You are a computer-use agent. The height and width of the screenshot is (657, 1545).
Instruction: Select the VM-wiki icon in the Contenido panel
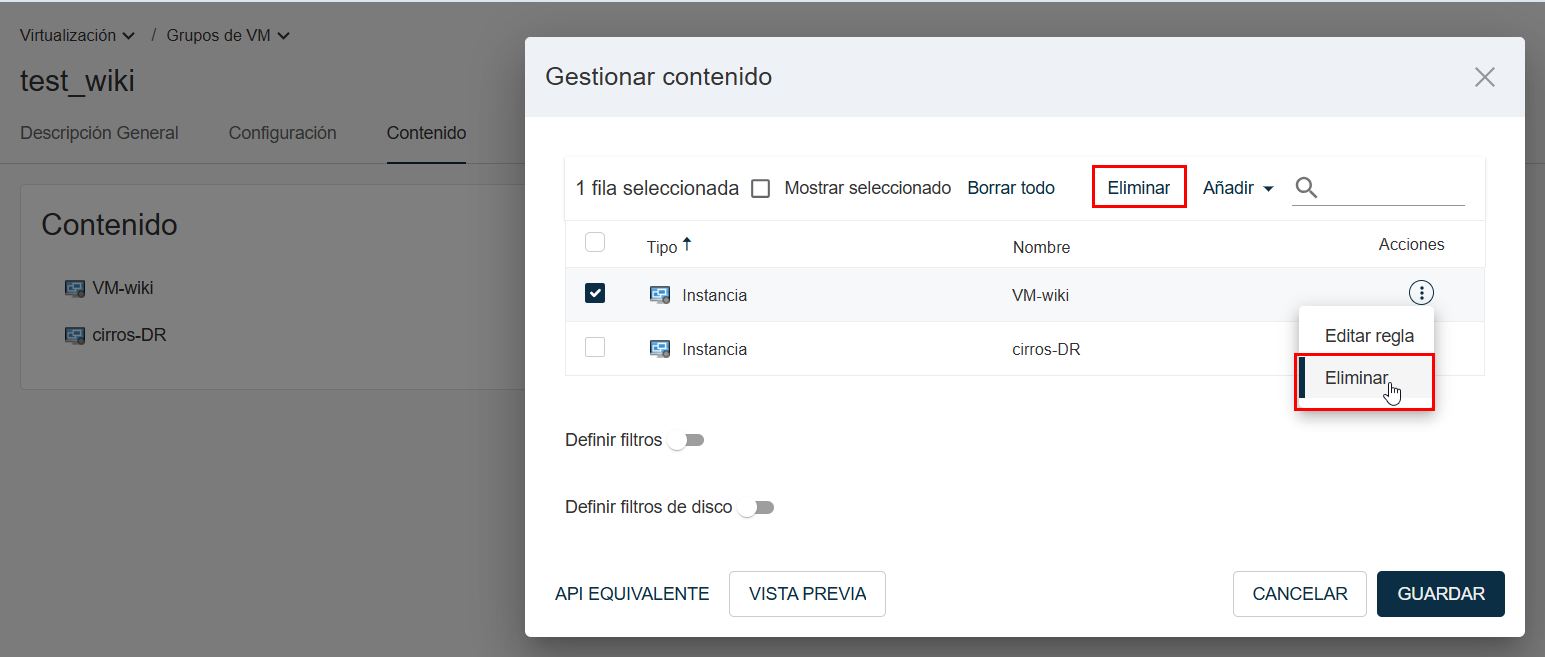[74, 287]
